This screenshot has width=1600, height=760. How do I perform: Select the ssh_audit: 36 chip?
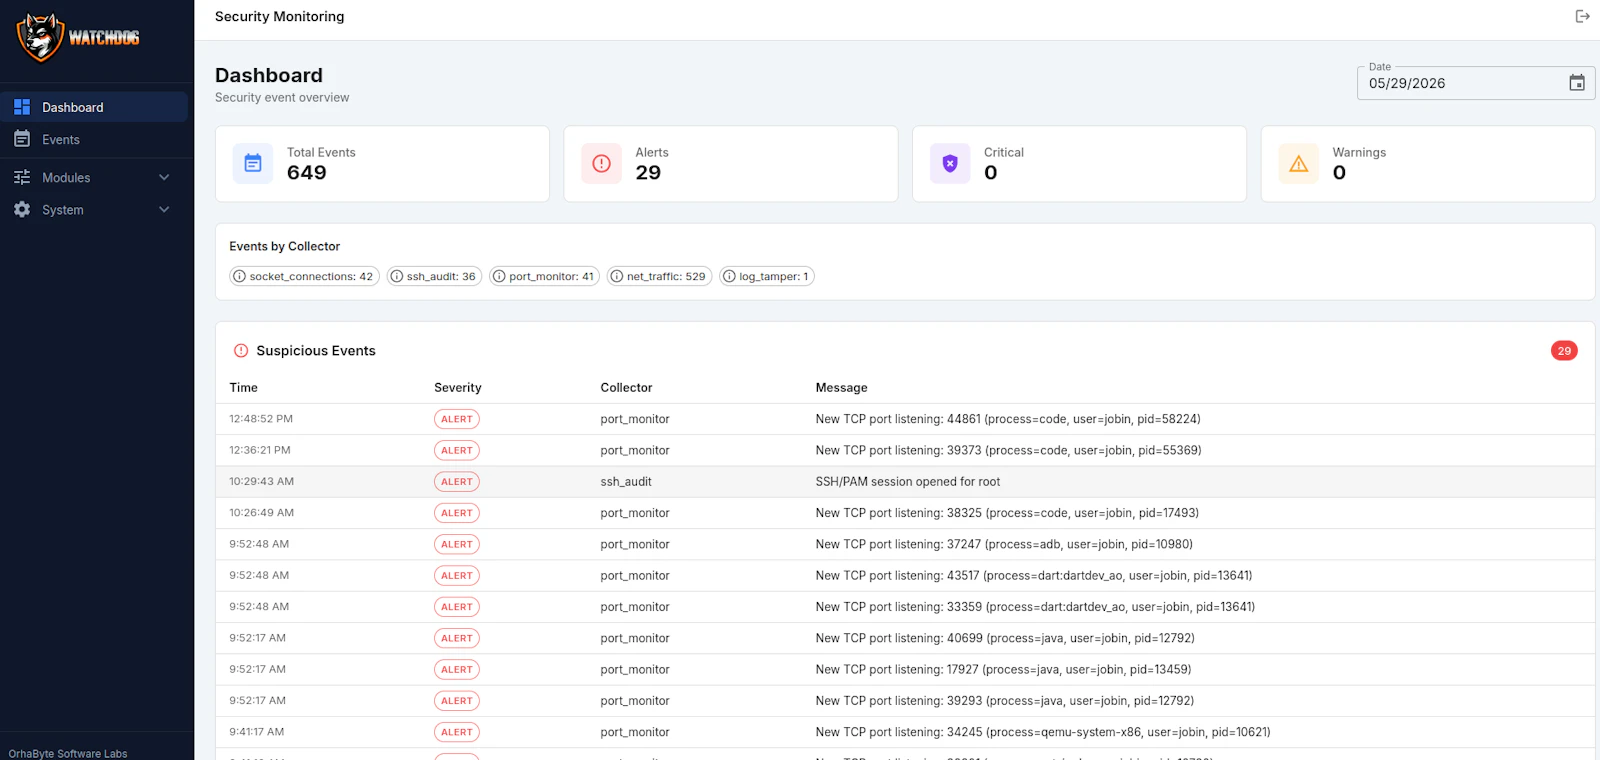coord(435,276)
